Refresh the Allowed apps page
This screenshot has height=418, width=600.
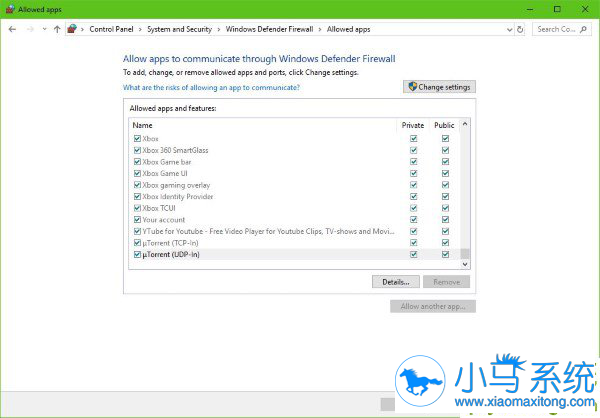520,29
